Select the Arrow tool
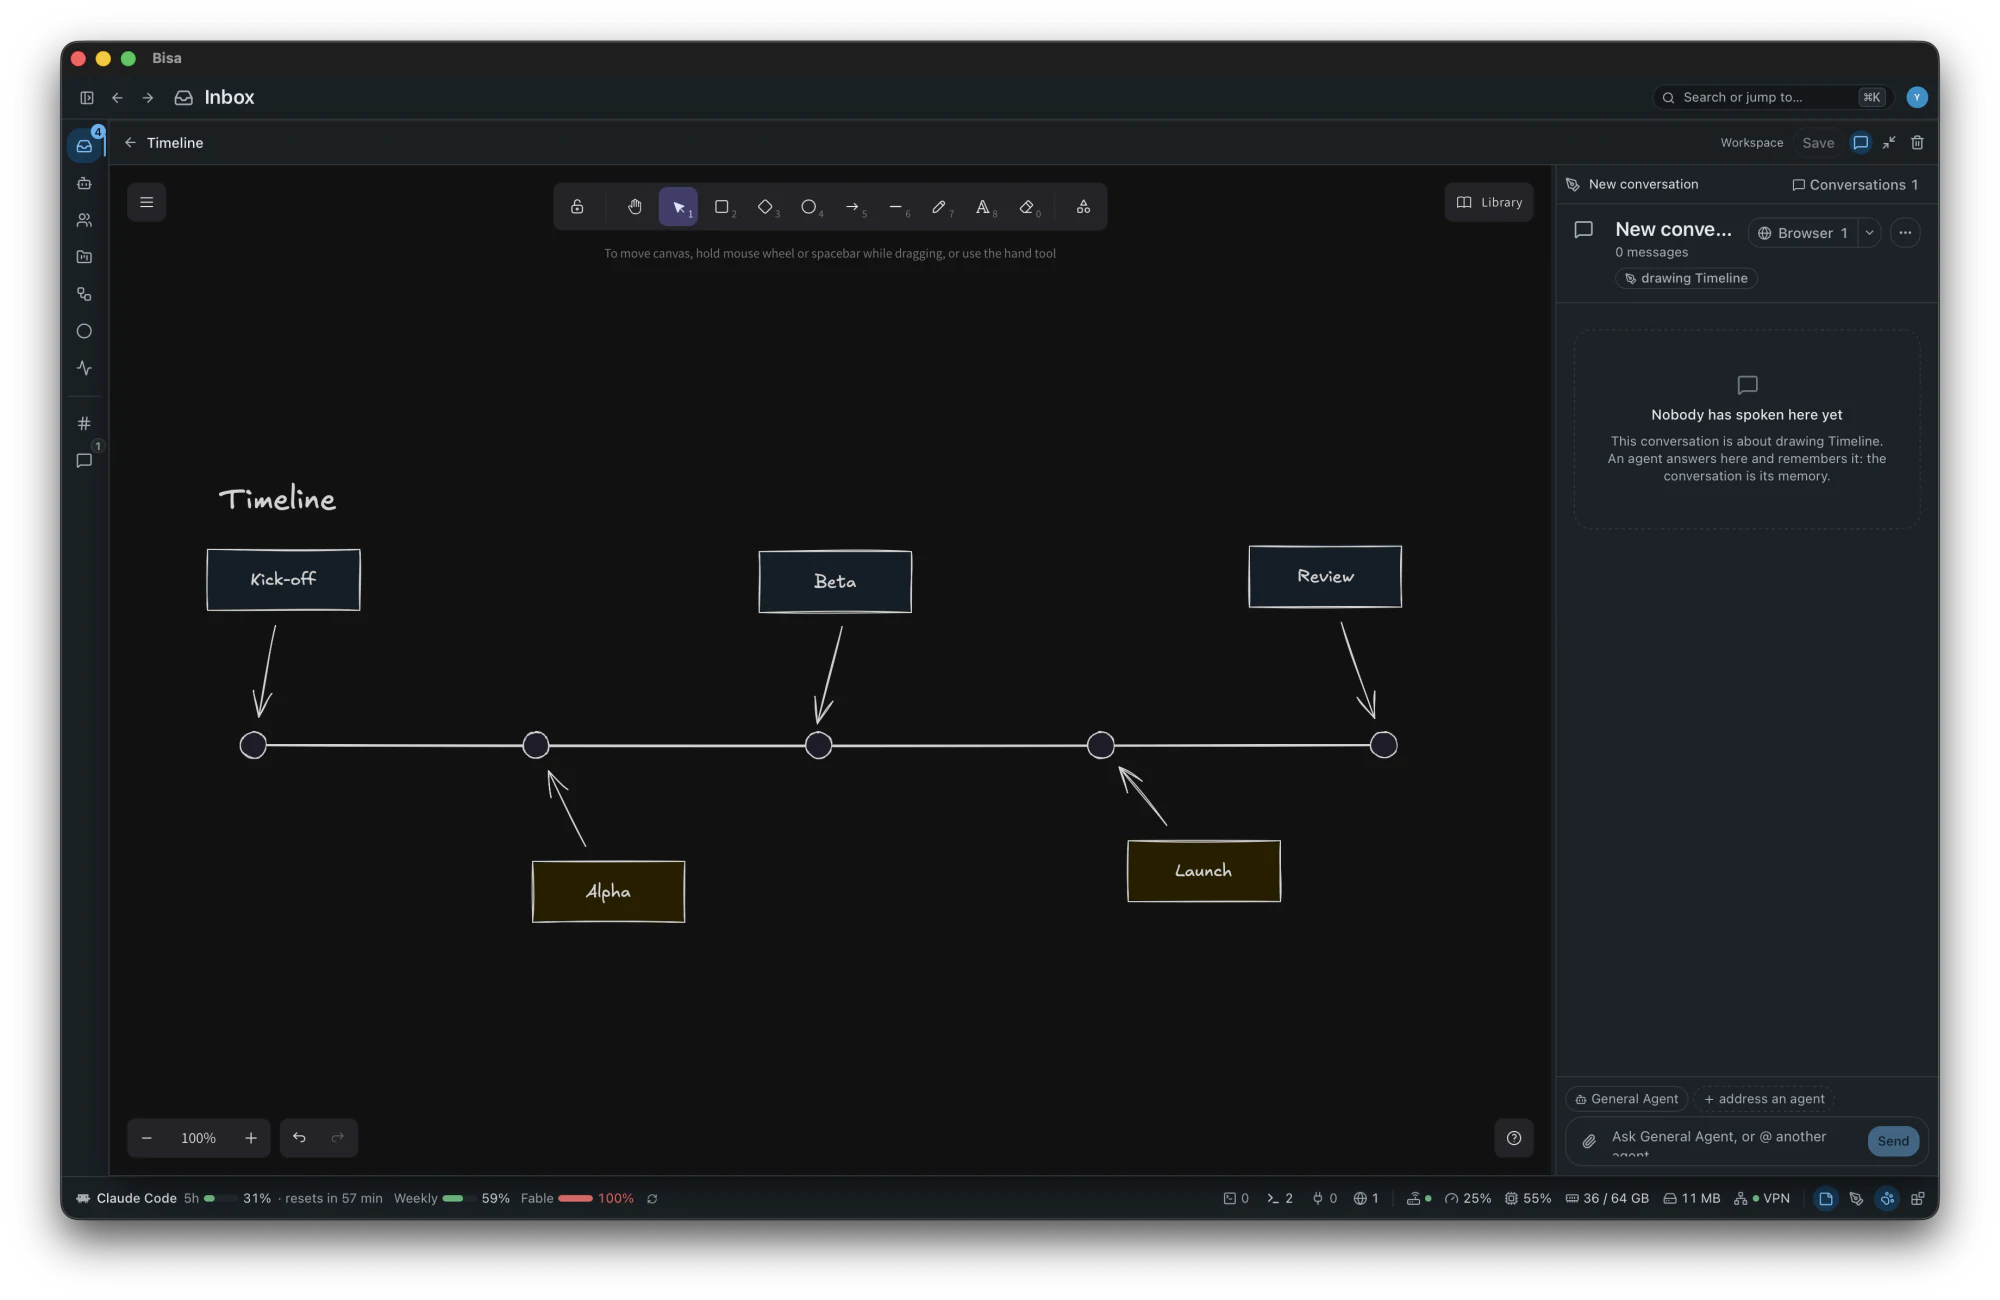Screen dimensions: 2000x1300 pos(853,207)
